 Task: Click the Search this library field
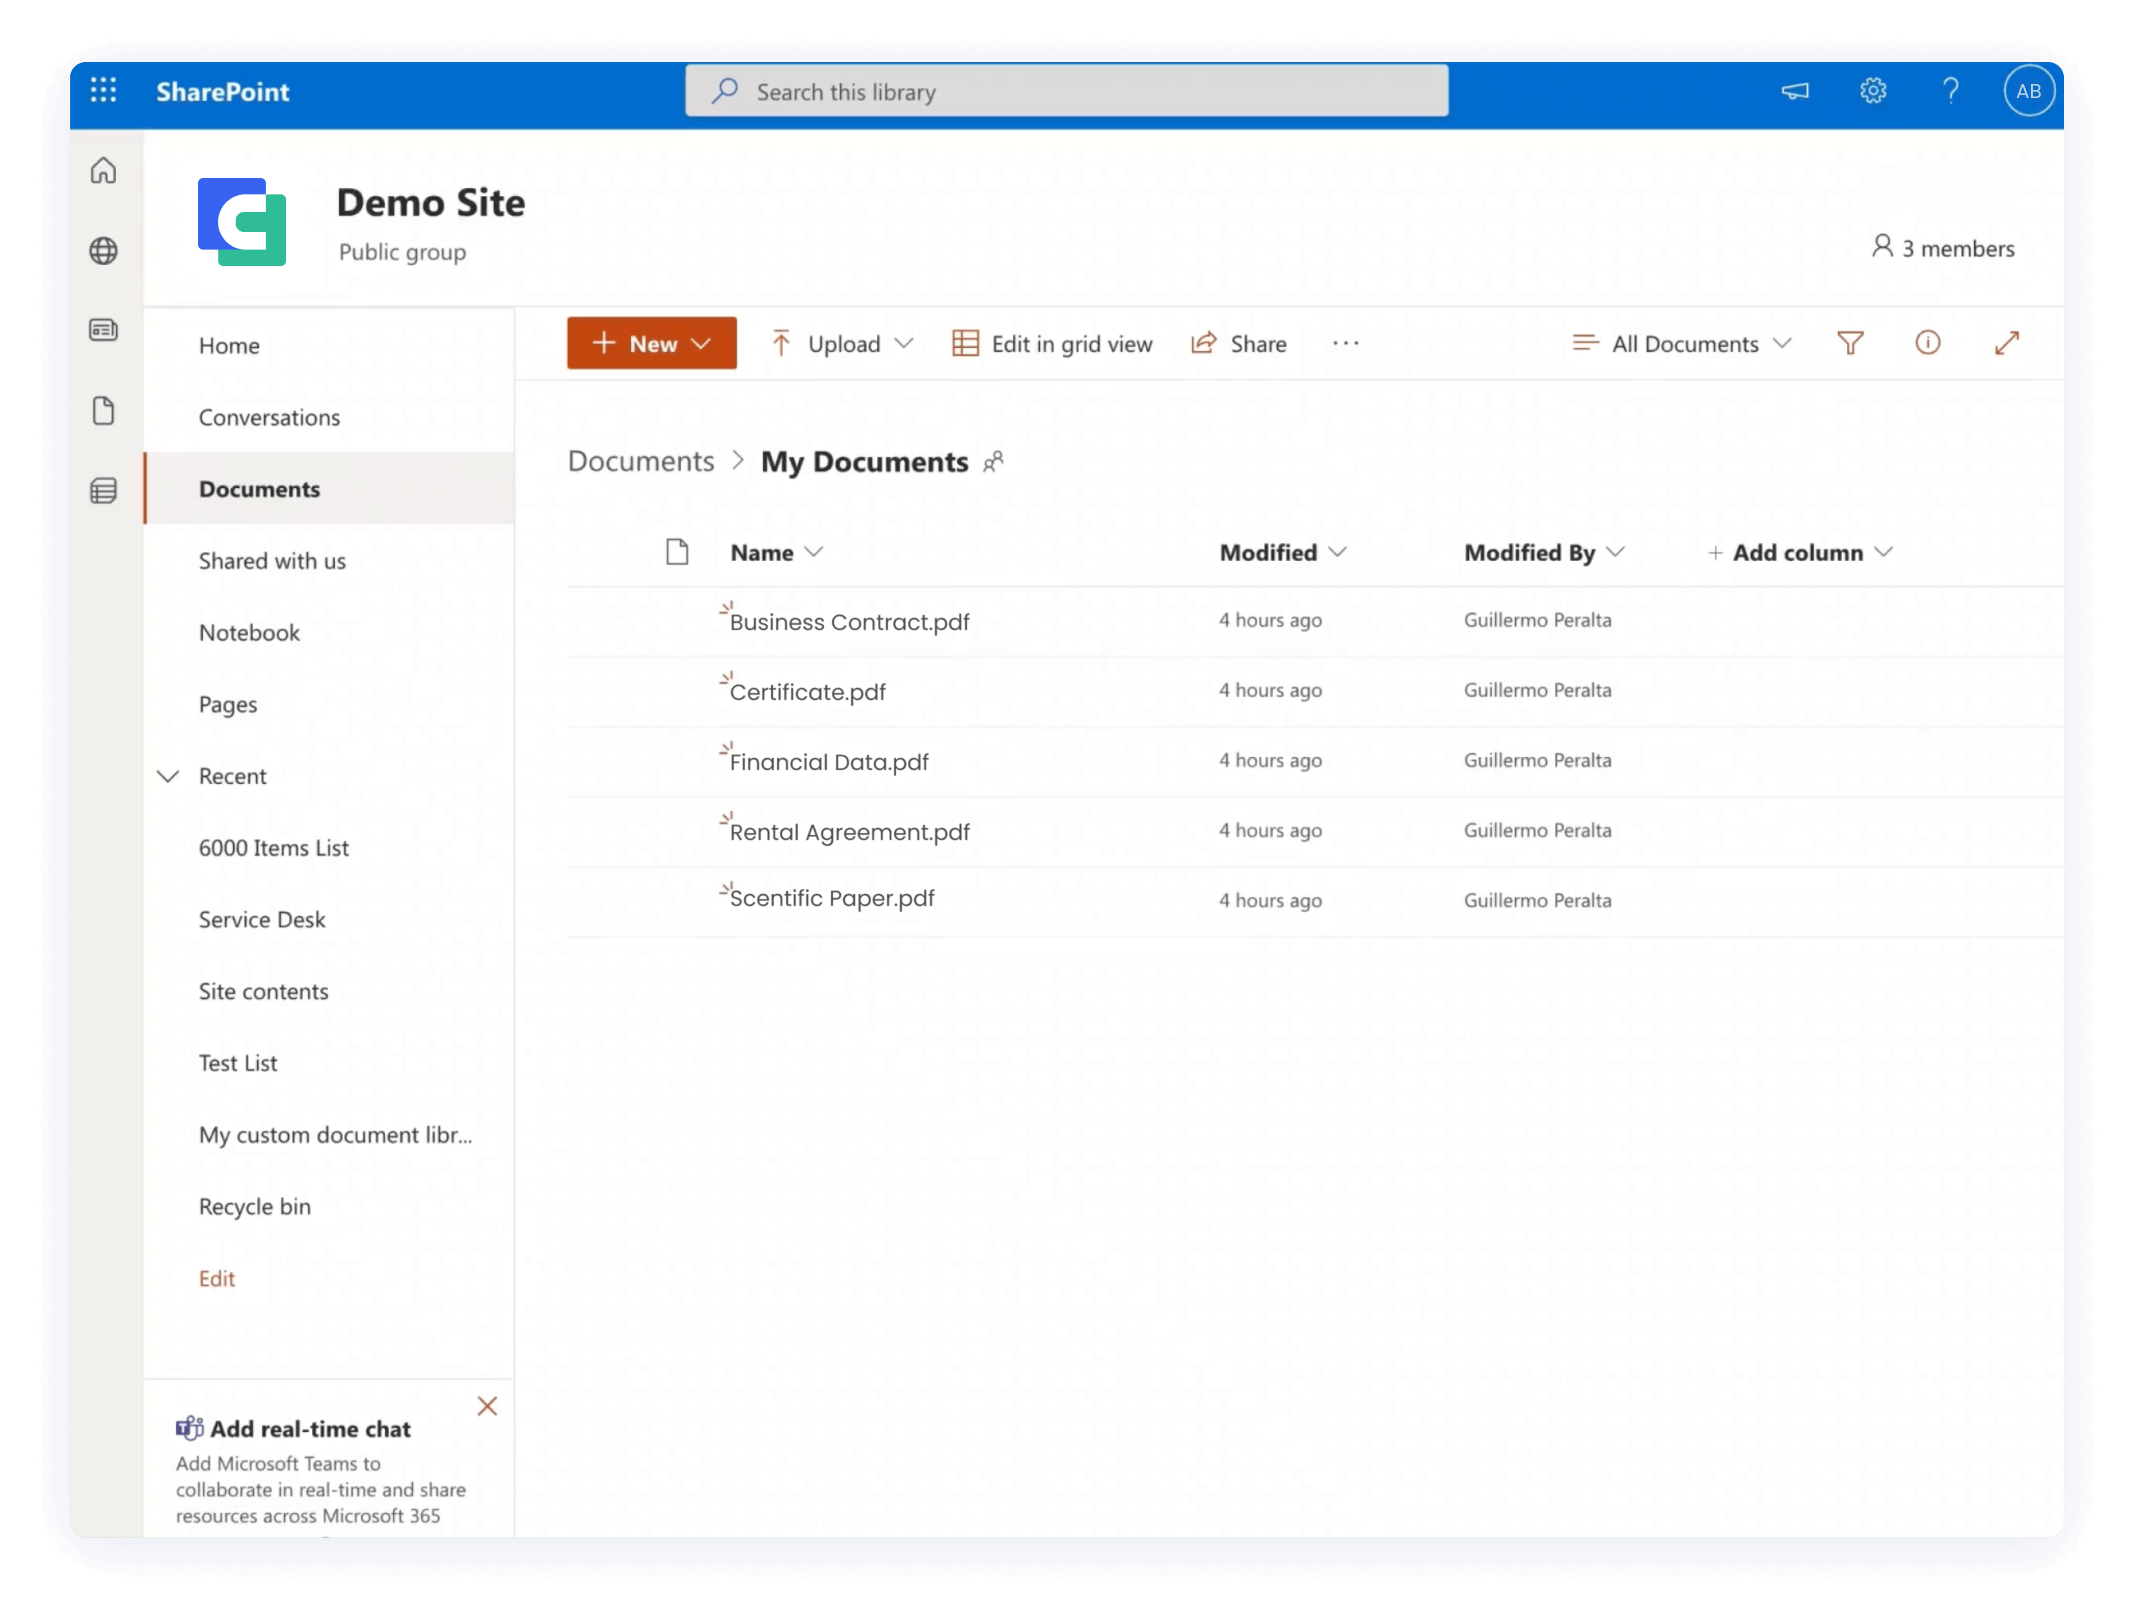pos(1065,90)
